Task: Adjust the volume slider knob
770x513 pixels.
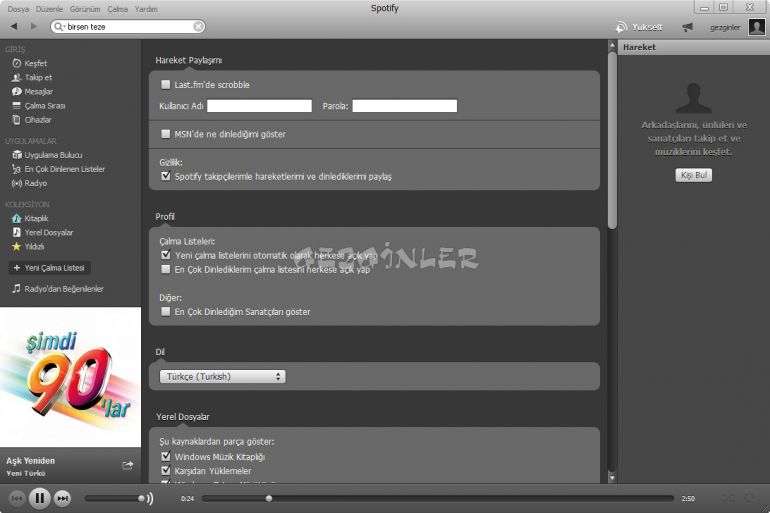Action: (141, 499)
